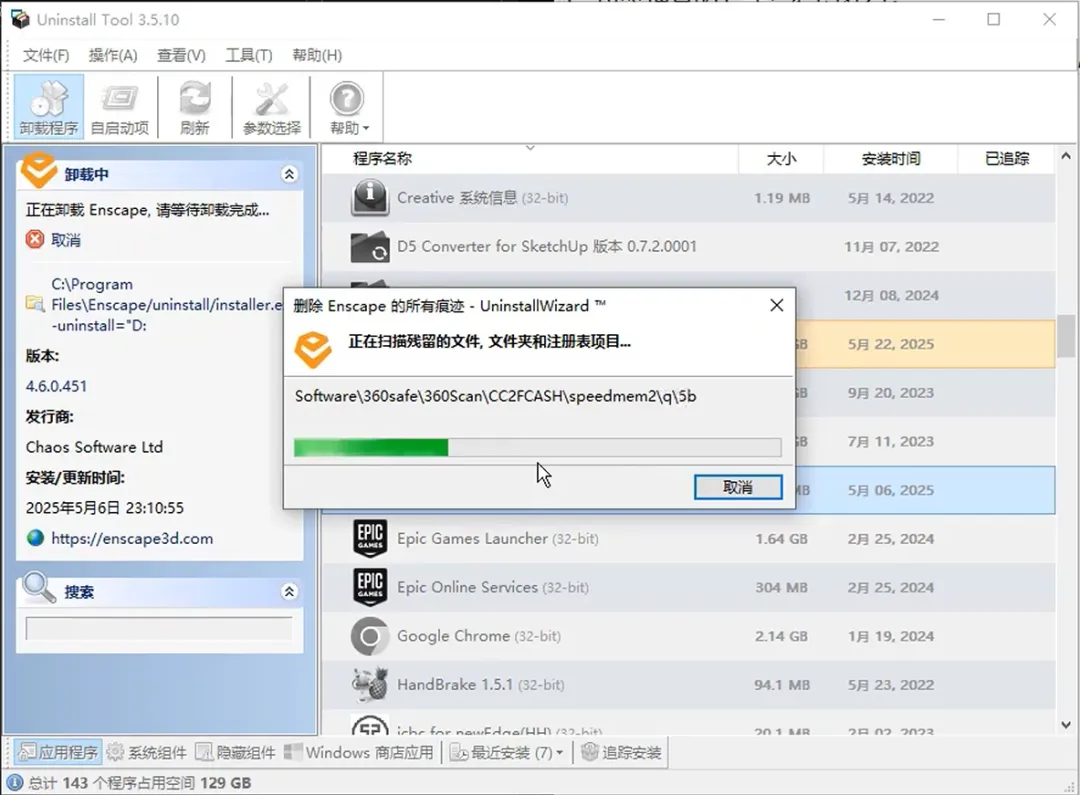Select the HandBrake 1.5.1 pineapple icon

pyautogui.click(x=370, y=685)
